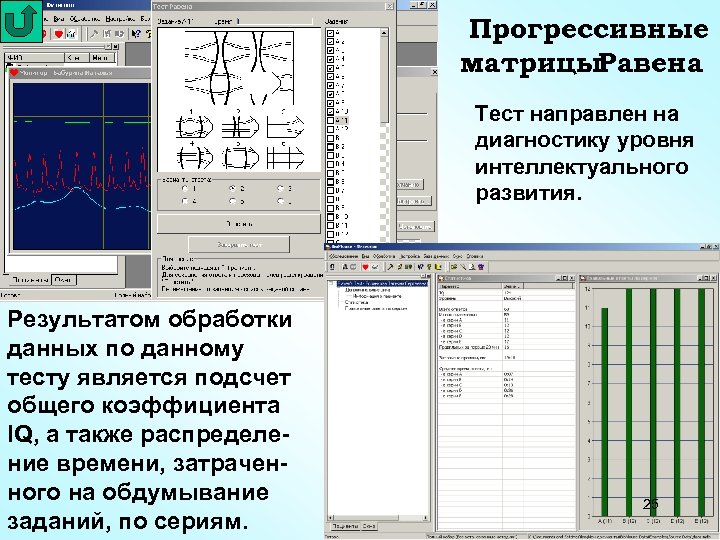Switch to Окна tab in top-left window

[63, 280]
